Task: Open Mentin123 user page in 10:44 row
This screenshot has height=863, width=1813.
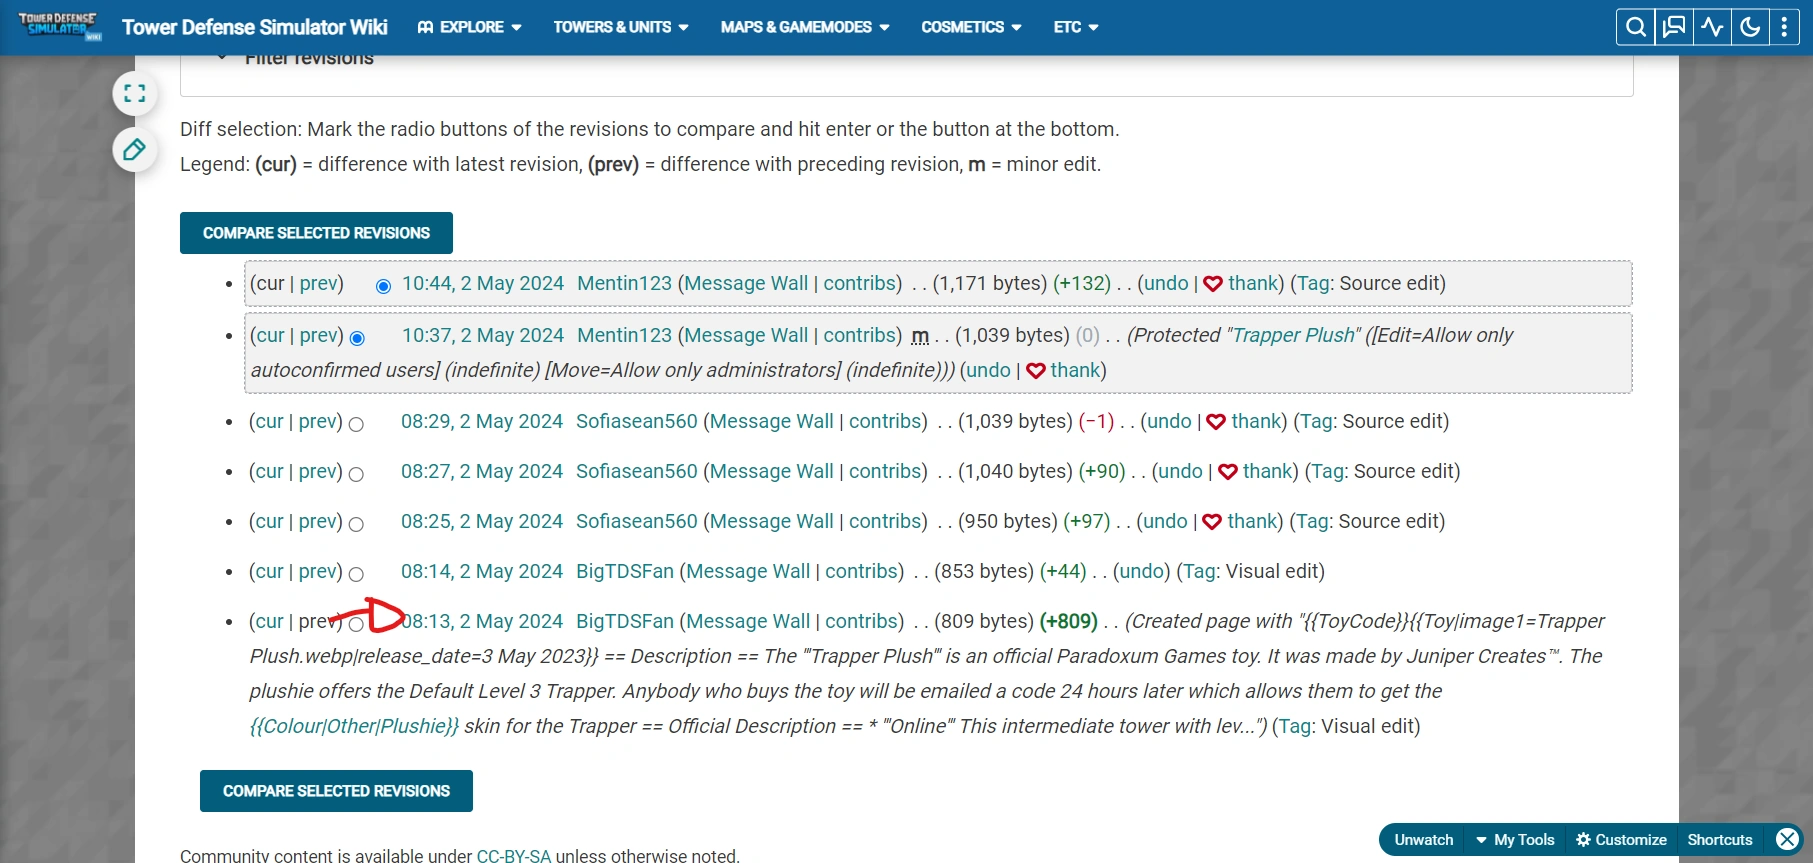Action: click(x=625, y=284)
